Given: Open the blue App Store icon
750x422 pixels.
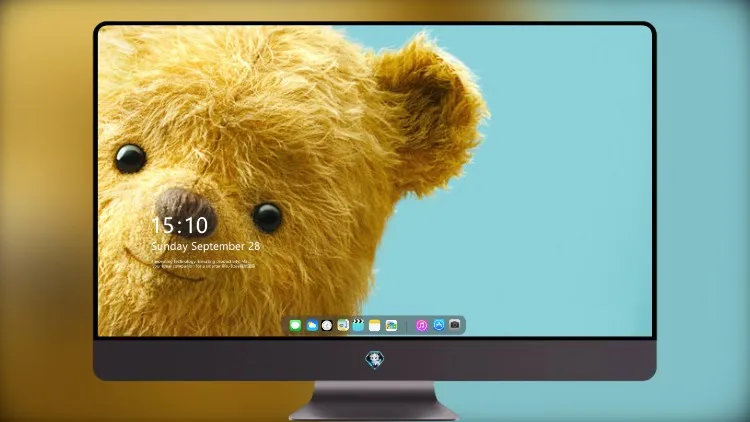Looking at the screenshot, I should pos(439,325).
